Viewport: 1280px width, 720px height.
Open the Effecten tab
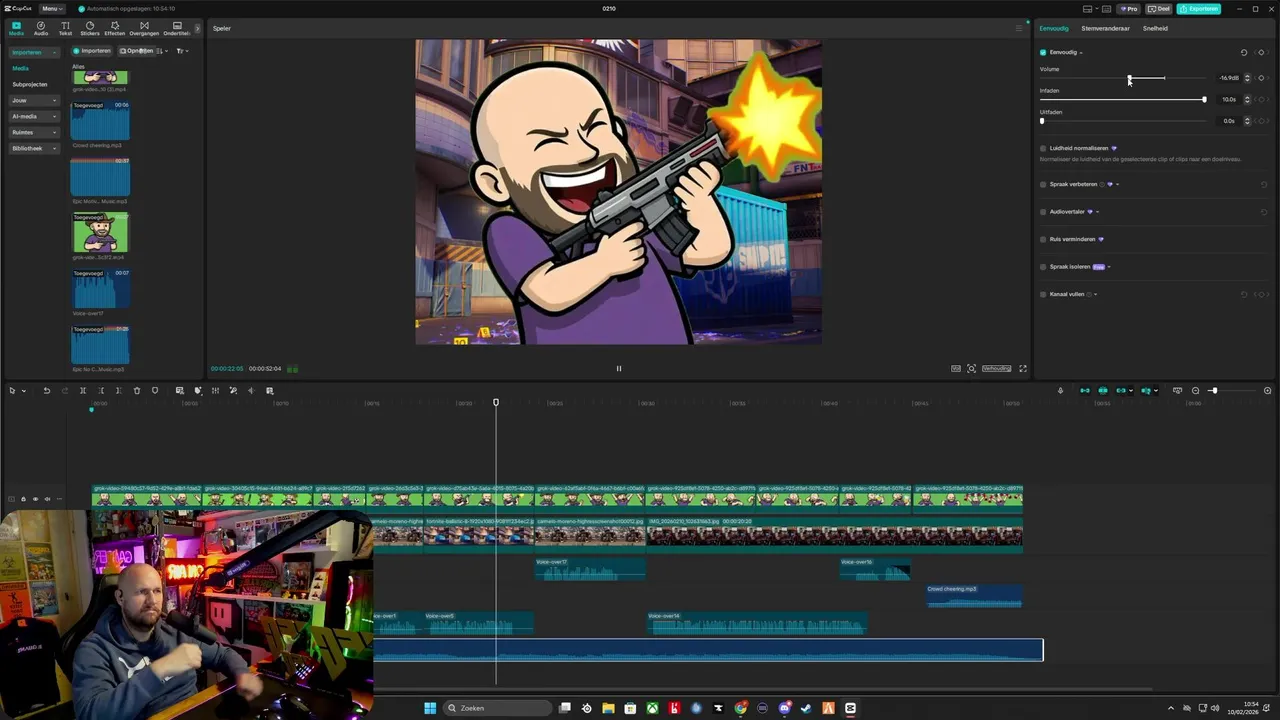point(115,28)
